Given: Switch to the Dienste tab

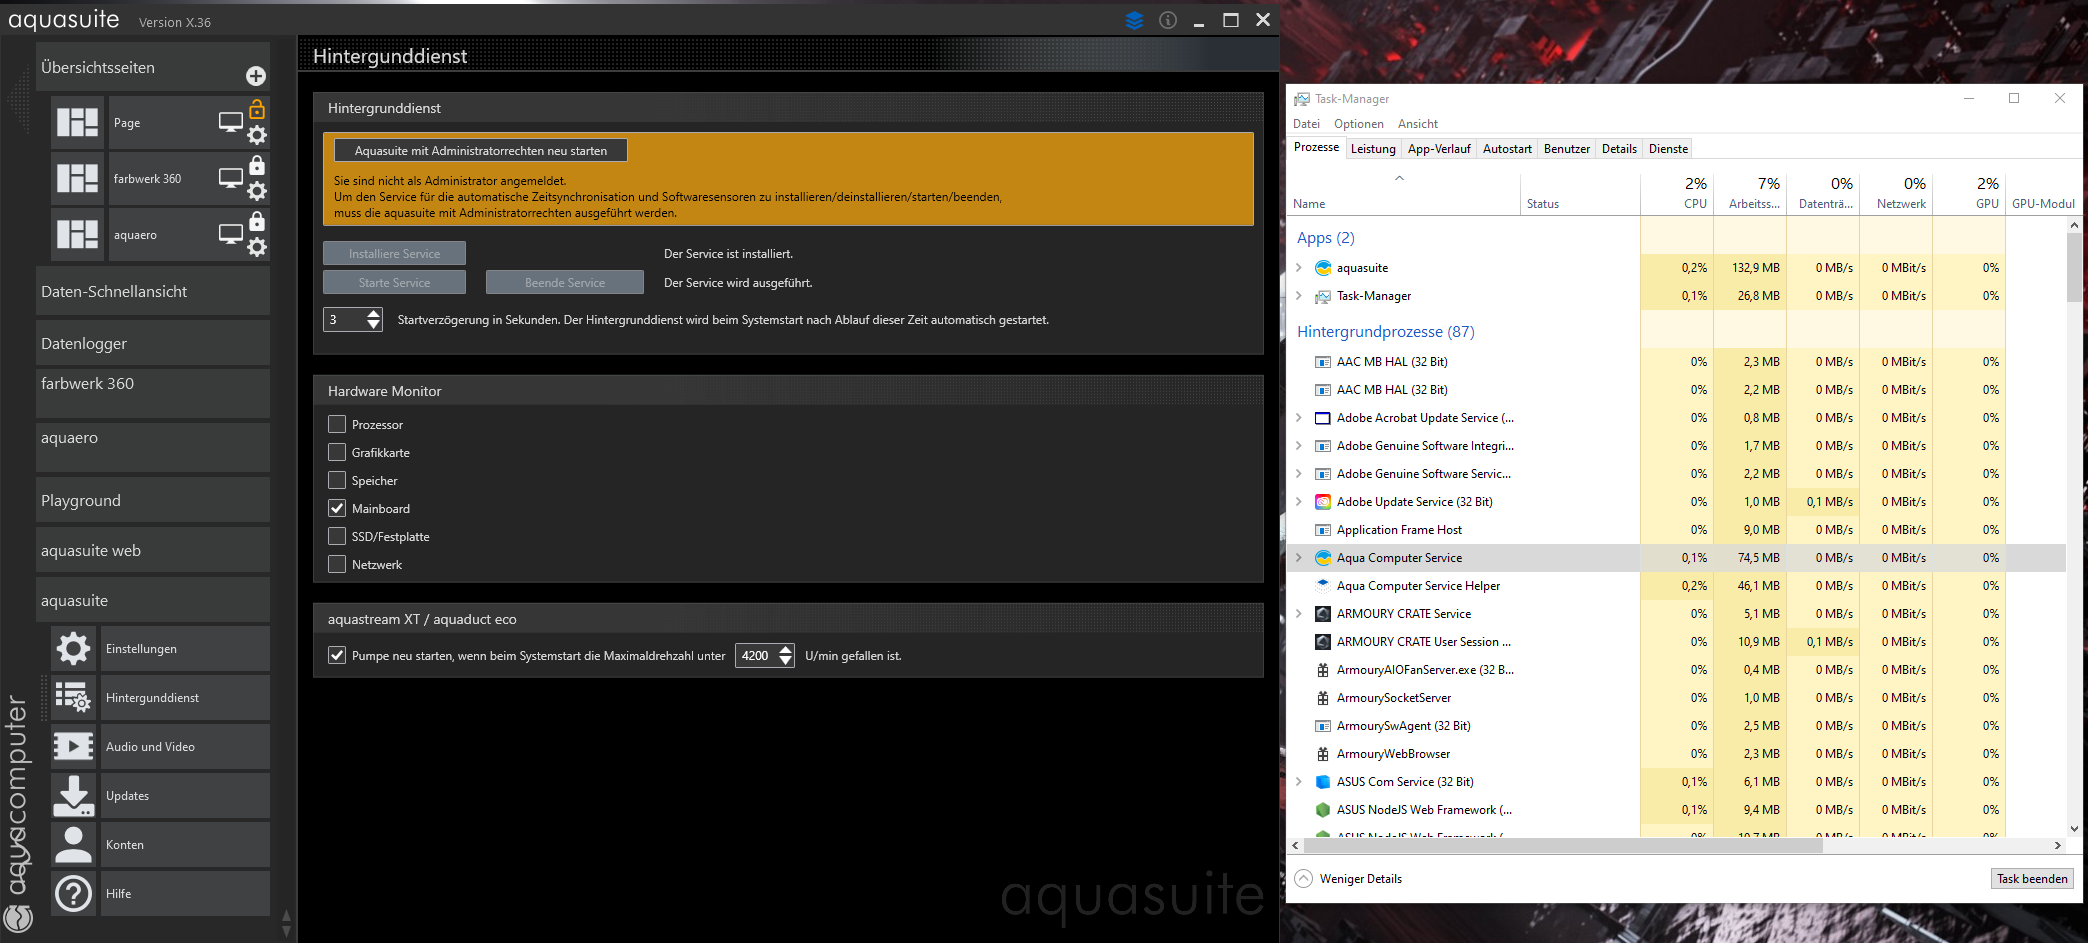Looking at the screenshot, I should tap(1669, 149).
